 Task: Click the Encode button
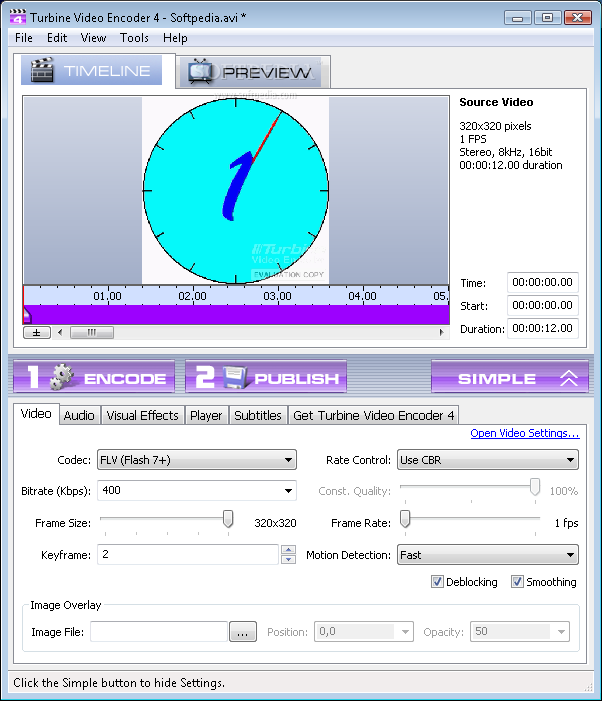94,377
